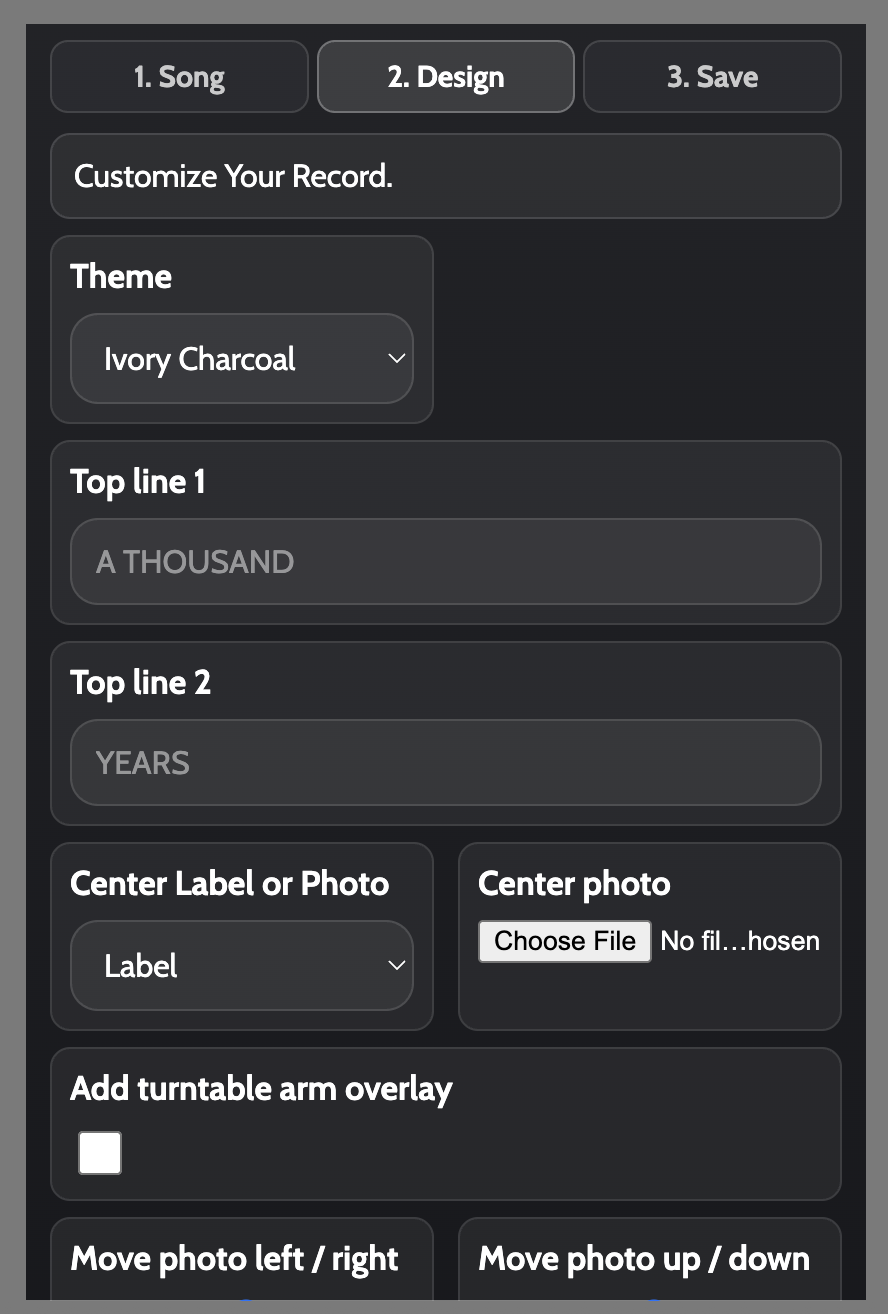Open the 3. Save tab
The height and width of the screenshot is (1314, 888).
(x=712, y=77)
